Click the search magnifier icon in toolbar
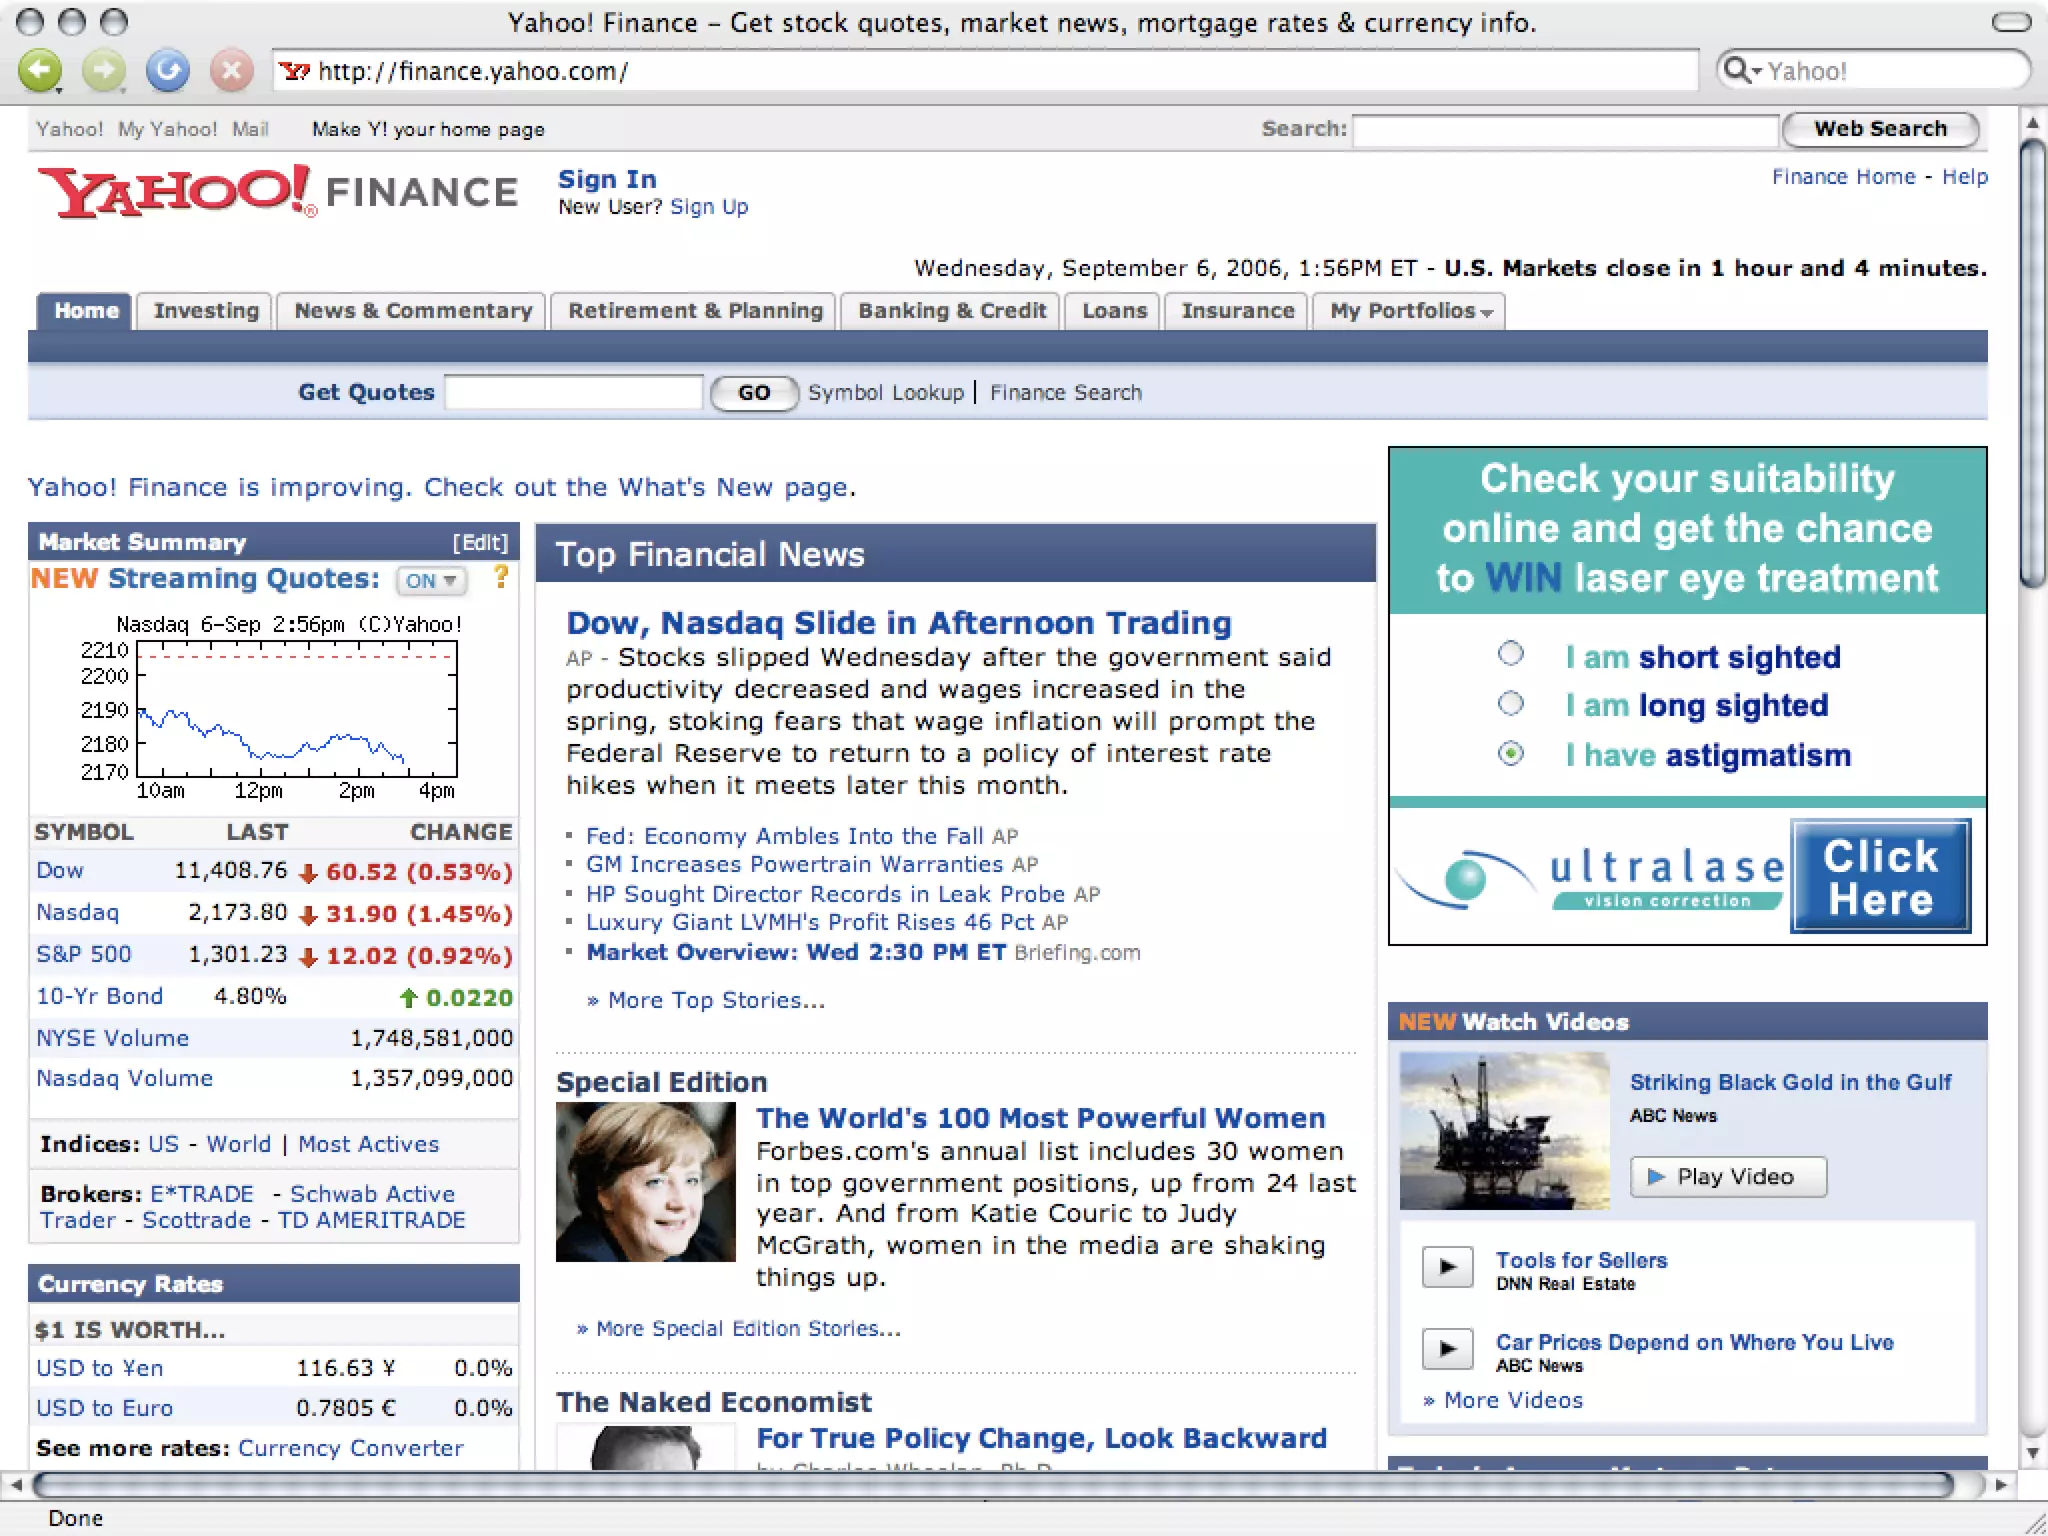This screenshot has width=2048, height=1536. (1735, 70)
